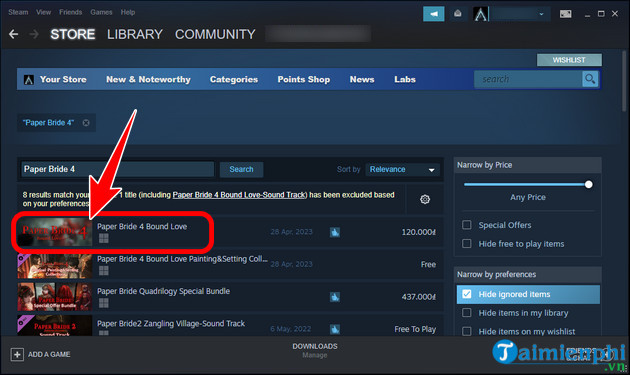Image resolution: width=630 pixels, height=375 pixels.
Task: Click the profile avatar in title bar
Action: coord(481,14)
